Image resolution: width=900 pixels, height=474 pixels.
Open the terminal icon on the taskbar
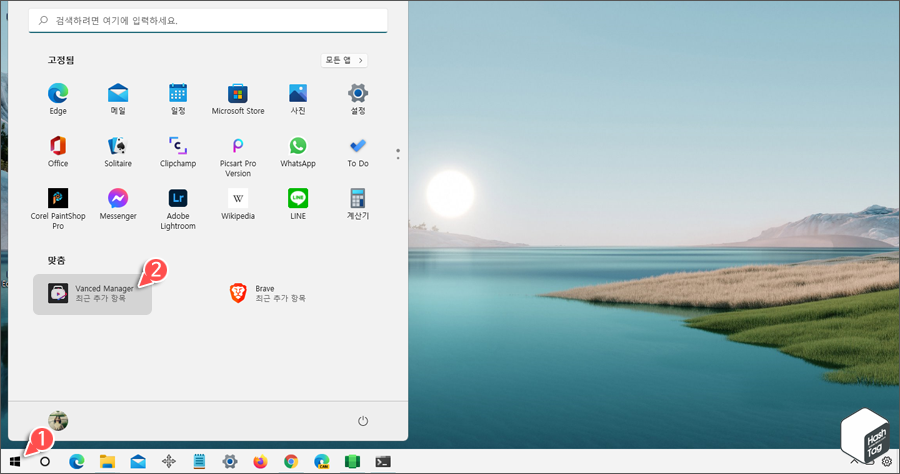coord(383,461)
